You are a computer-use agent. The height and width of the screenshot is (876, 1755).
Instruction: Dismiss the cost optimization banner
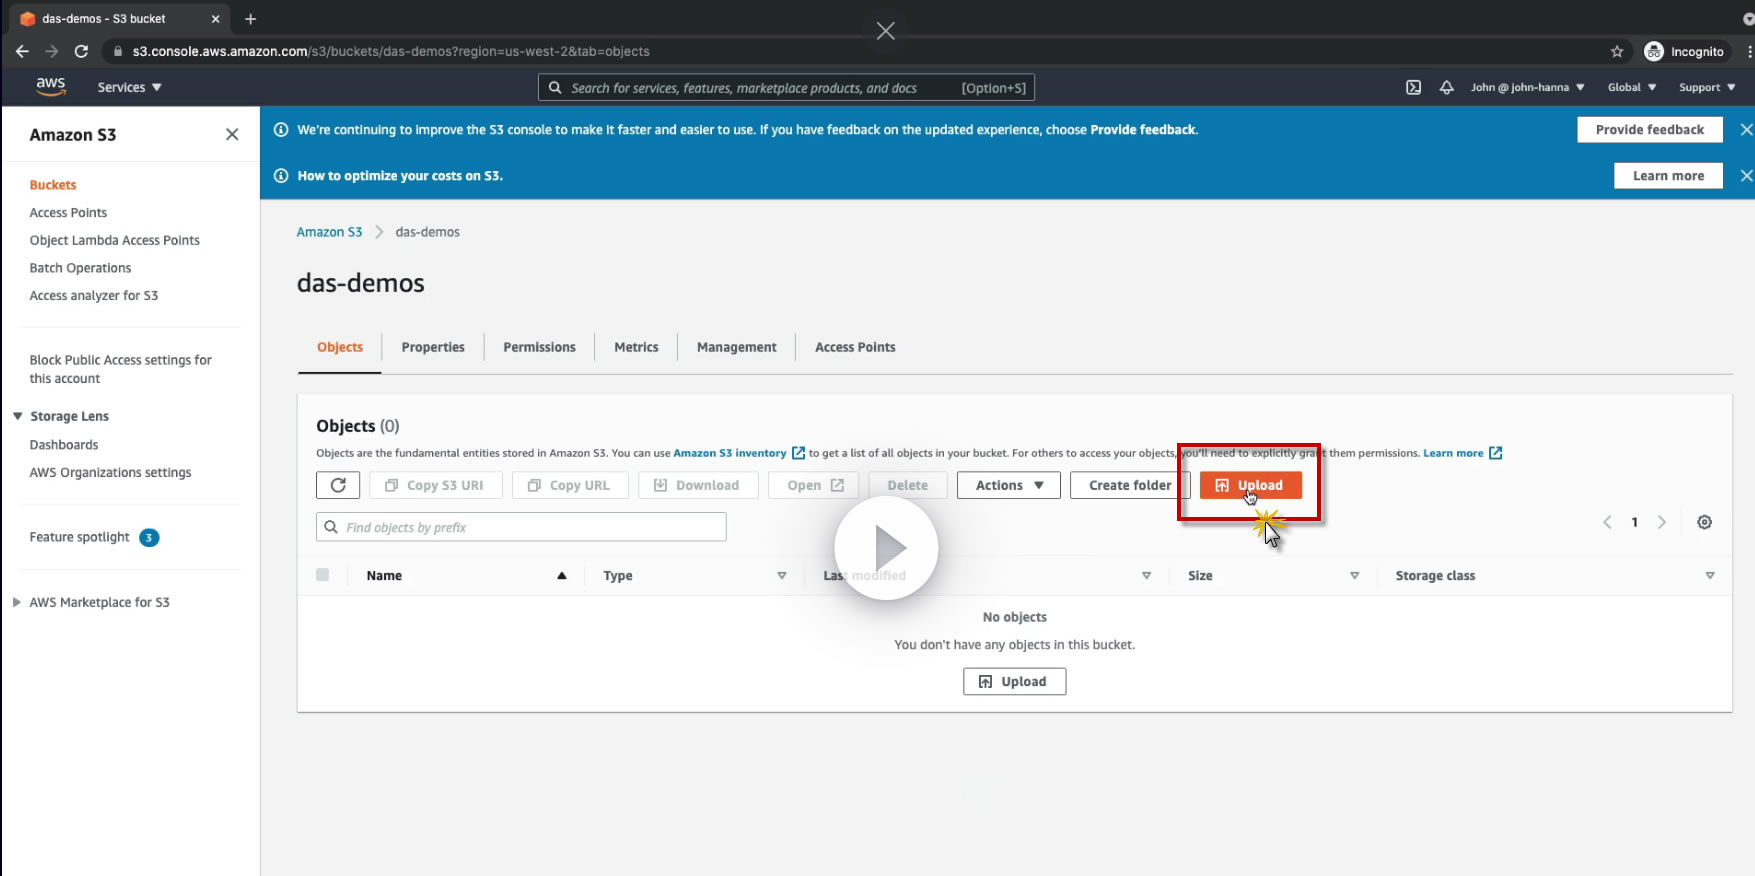tap(1746, 175)
